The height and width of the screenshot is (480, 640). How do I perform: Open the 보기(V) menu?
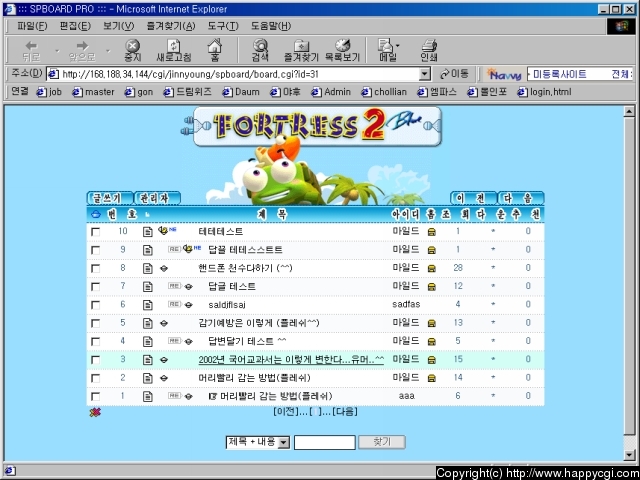[118, 26]
